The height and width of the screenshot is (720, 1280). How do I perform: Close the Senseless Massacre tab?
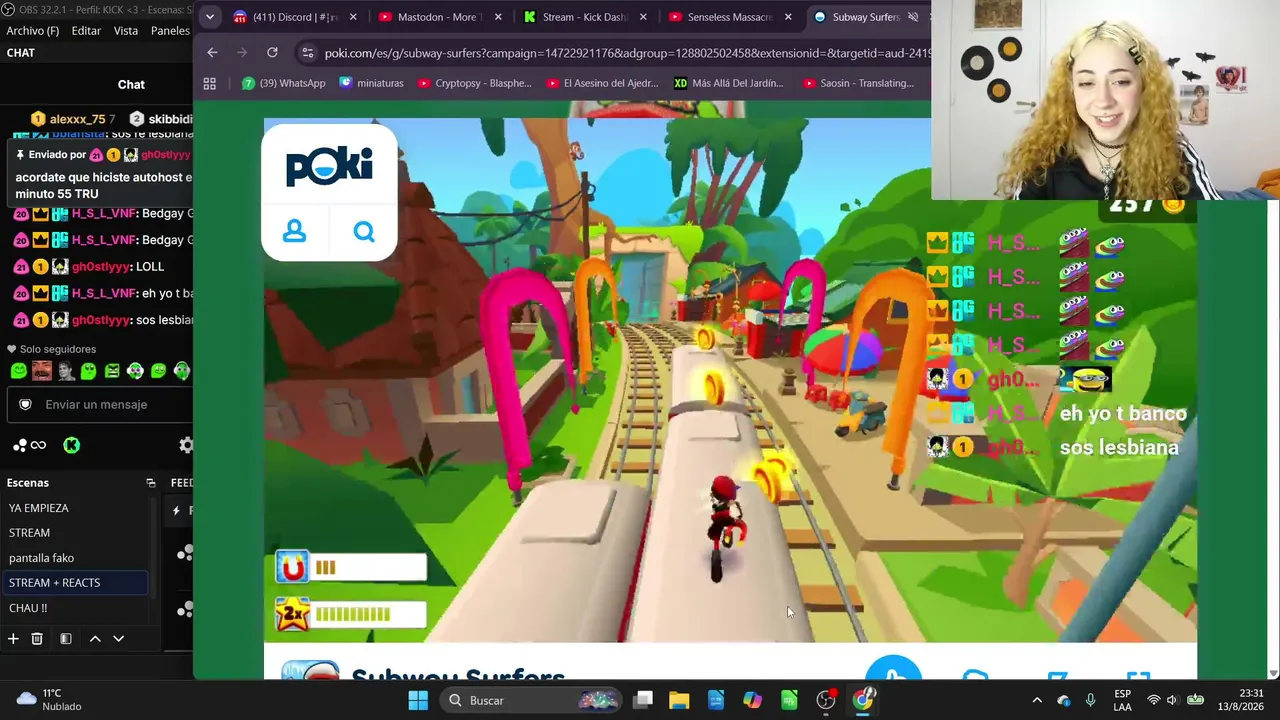[788, 17]
